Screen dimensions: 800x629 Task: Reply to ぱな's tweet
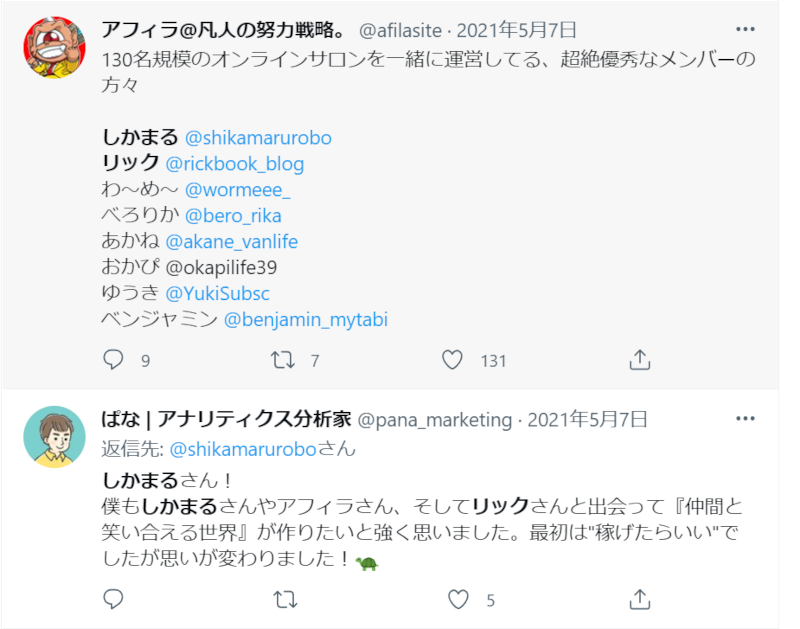point(114,599)
